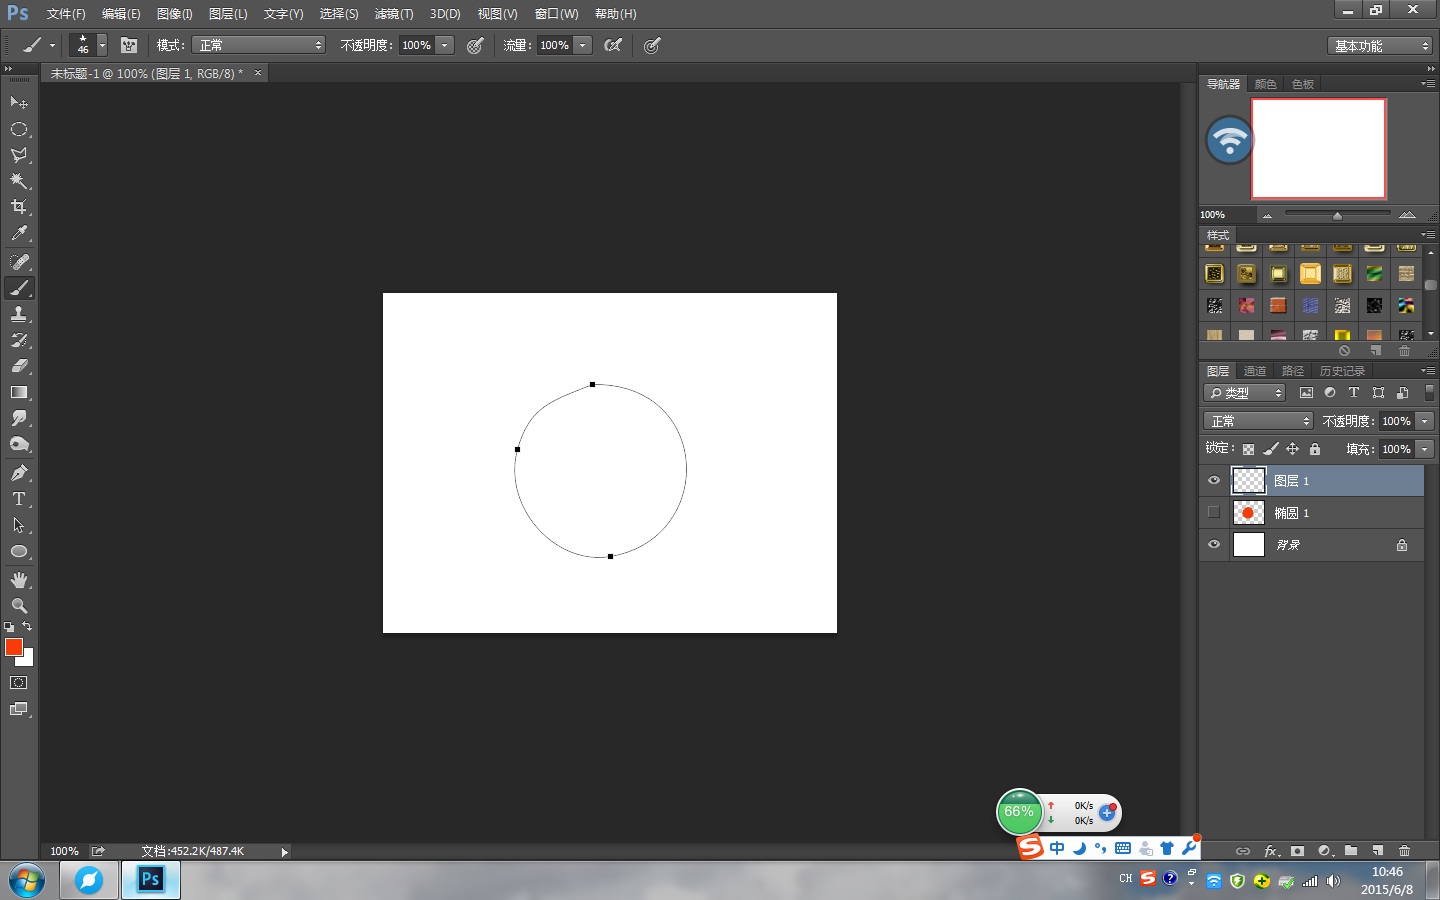Screen dimensions: 1440x900
Task: Open the 填充 dropdown arrow
Action: (1425, 449)
